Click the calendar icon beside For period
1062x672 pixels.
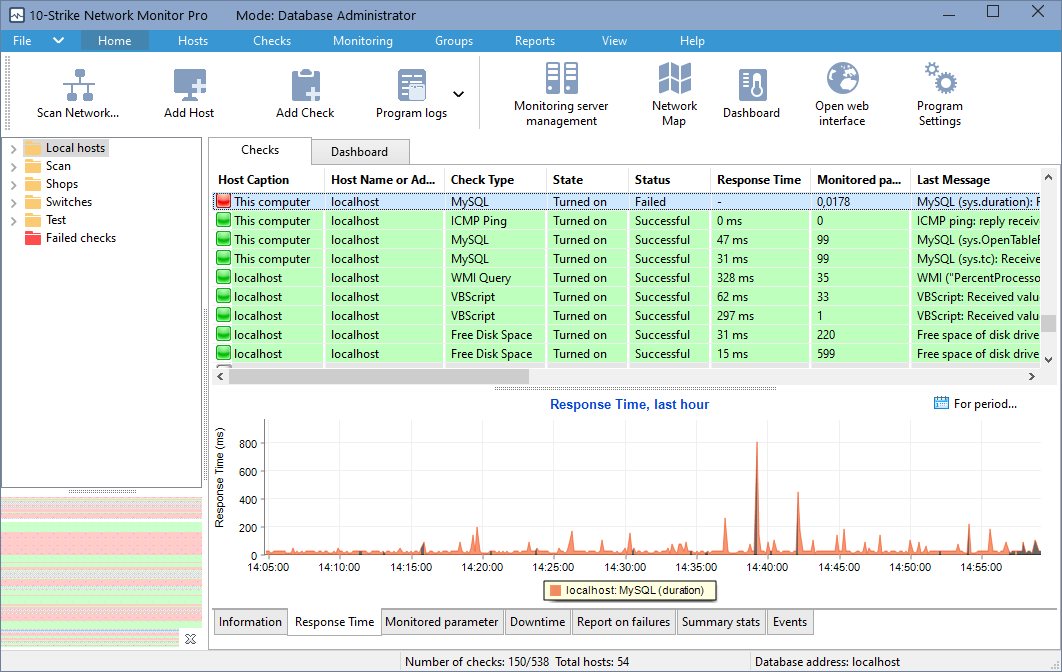[x=941, y=403]
